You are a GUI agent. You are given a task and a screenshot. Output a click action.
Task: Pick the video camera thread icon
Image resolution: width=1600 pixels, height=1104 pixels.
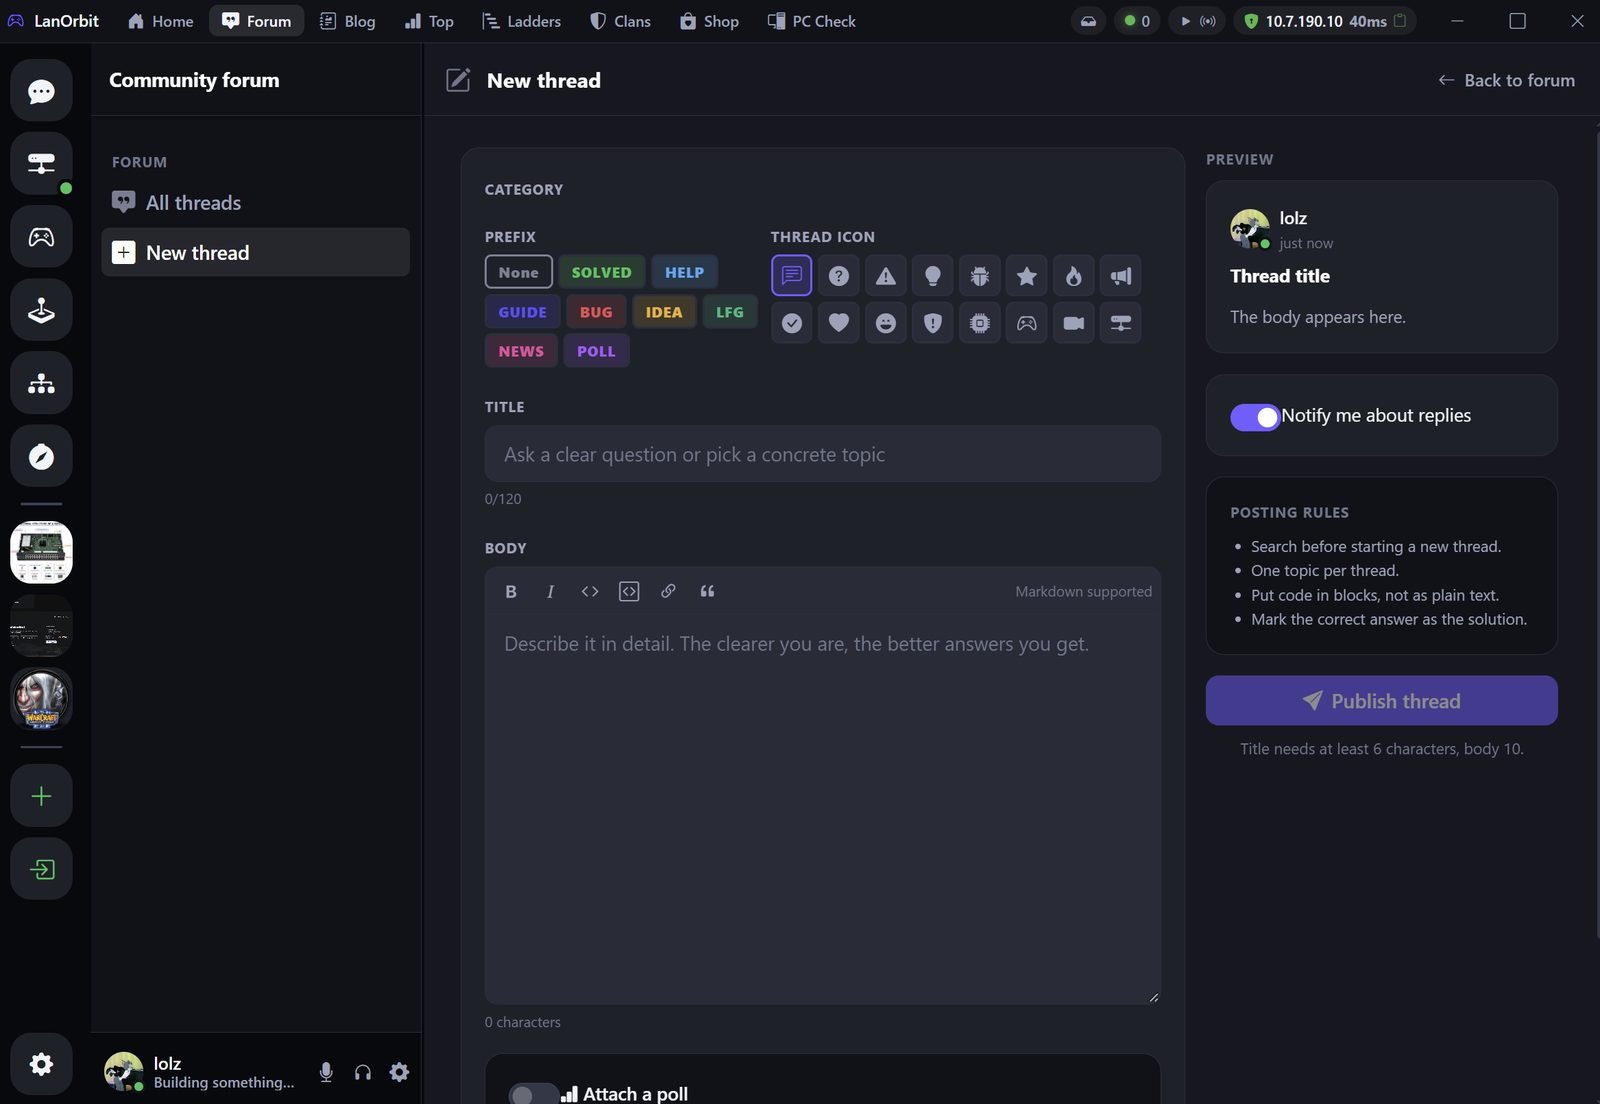click(x=1074, y=323)
